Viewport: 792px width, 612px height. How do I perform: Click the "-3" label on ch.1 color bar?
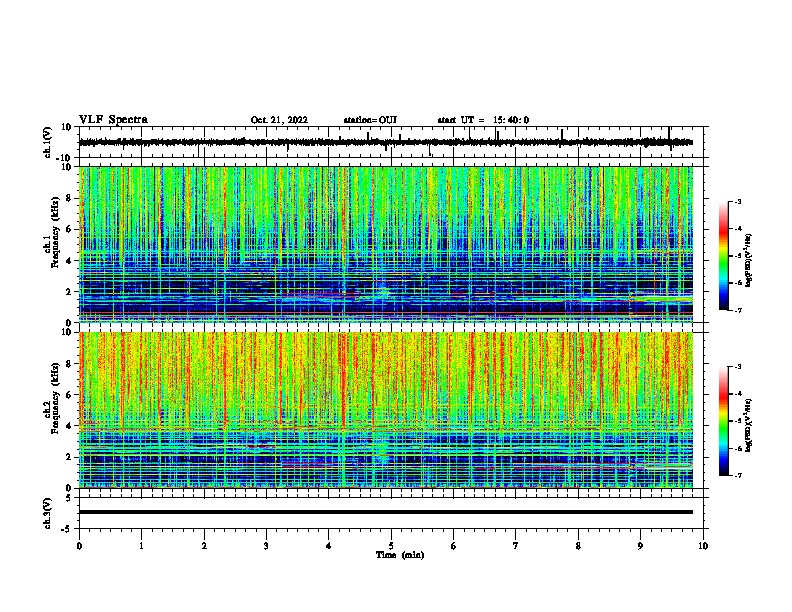[738, 201]
